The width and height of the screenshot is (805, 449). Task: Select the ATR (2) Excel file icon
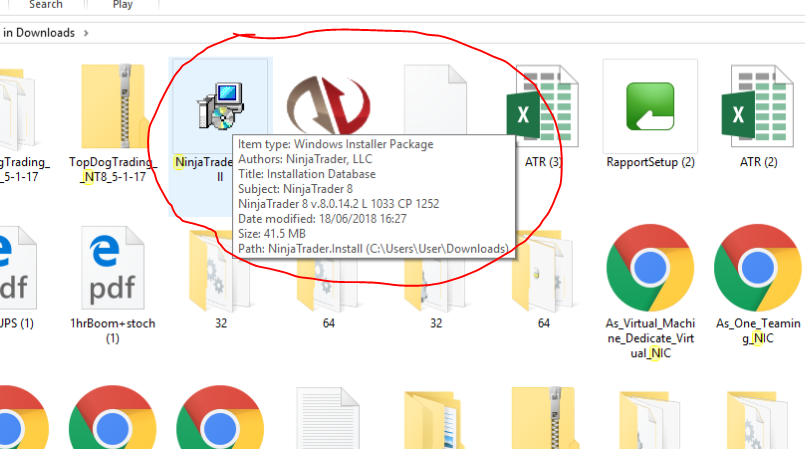pyautogui.click(x=758, y=106)
